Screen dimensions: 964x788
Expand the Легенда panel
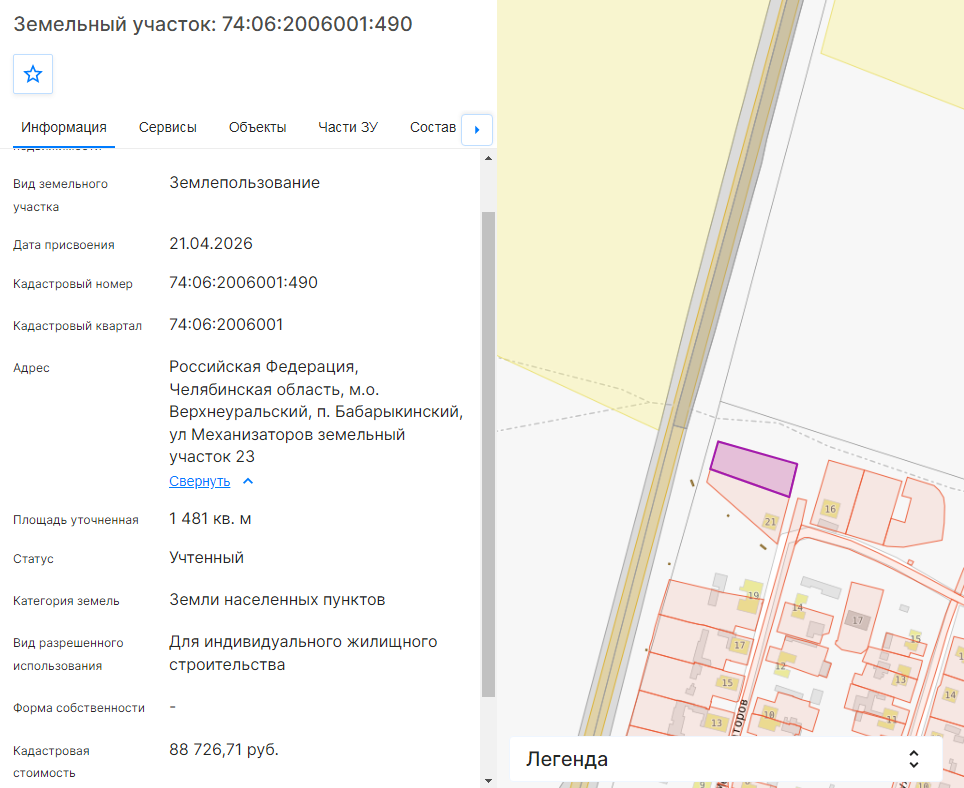click(726, 759)
